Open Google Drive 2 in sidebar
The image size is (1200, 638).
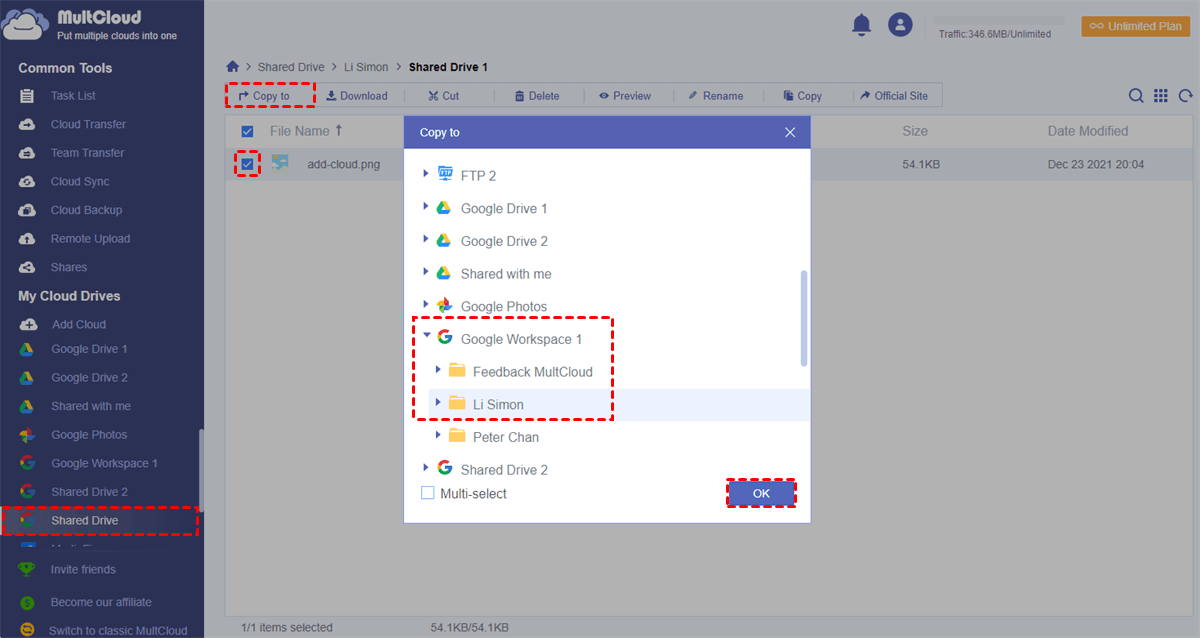89,378
